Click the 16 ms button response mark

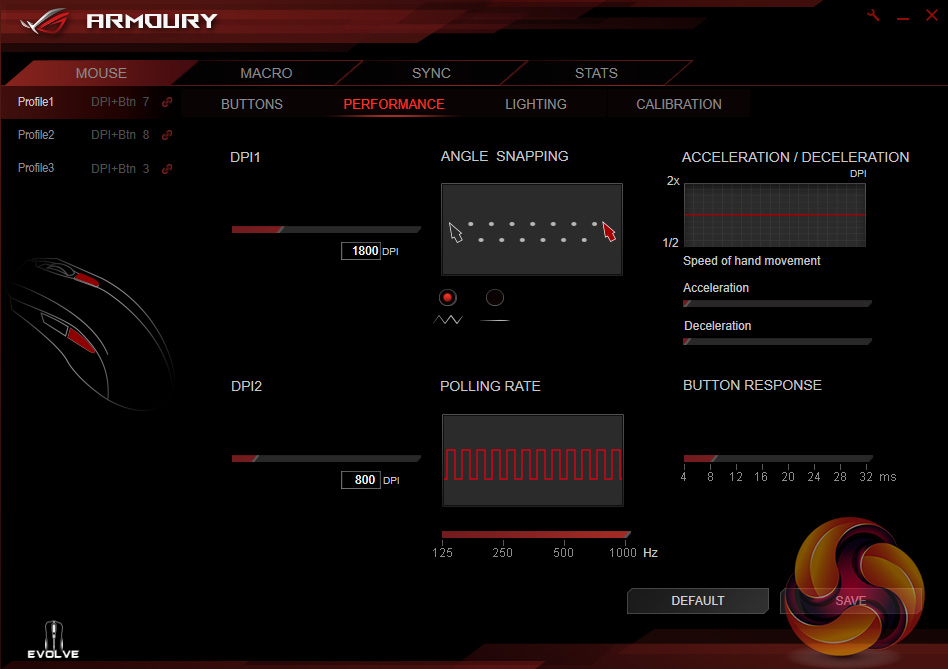tap(761, 477)
